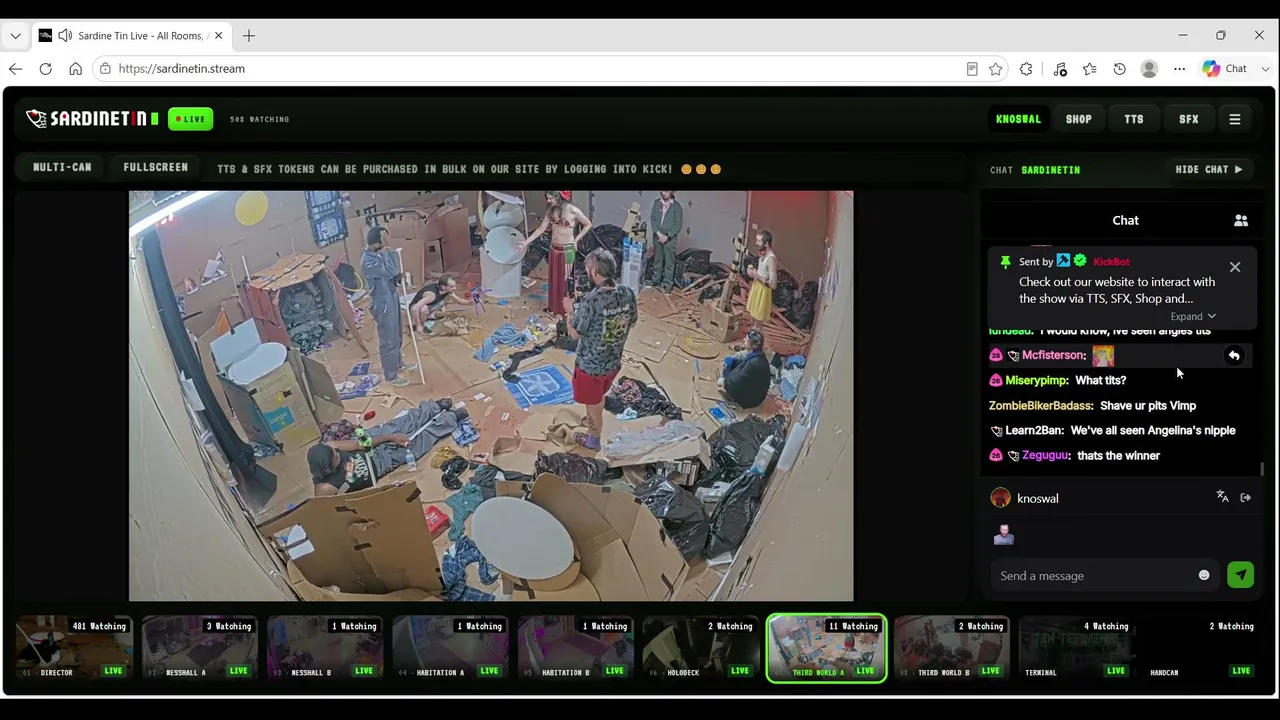Click username Mcfisterson in chat
This screenshot has height=720, width=1280.
pos(1053,355)
